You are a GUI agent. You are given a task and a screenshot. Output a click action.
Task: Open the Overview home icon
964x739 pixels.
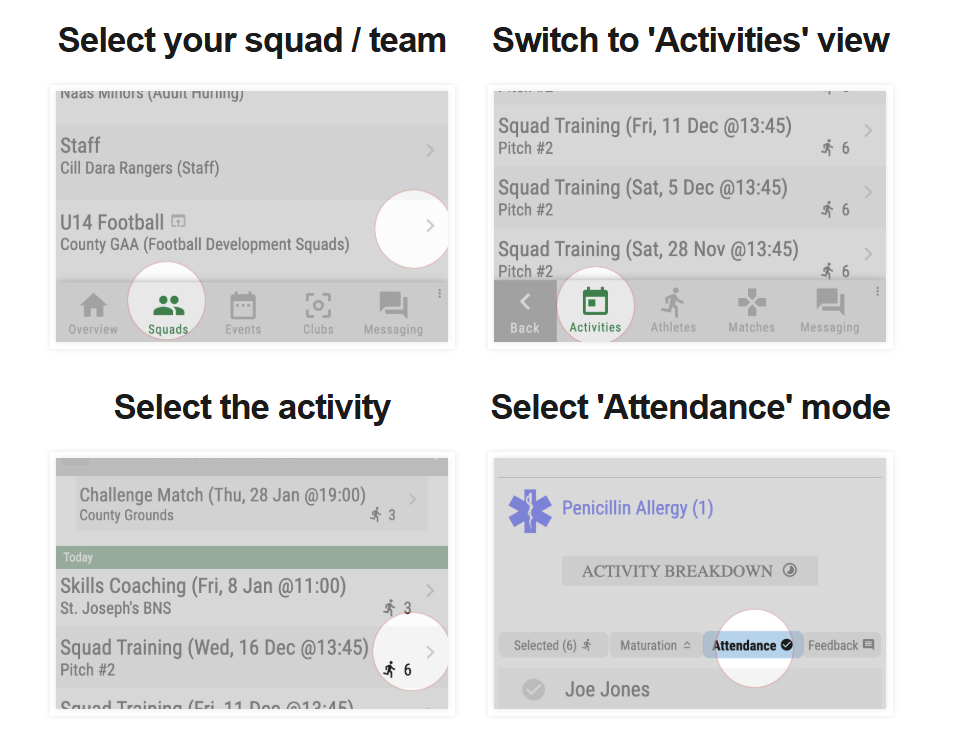pyautogui.click(x=93, y=306)
